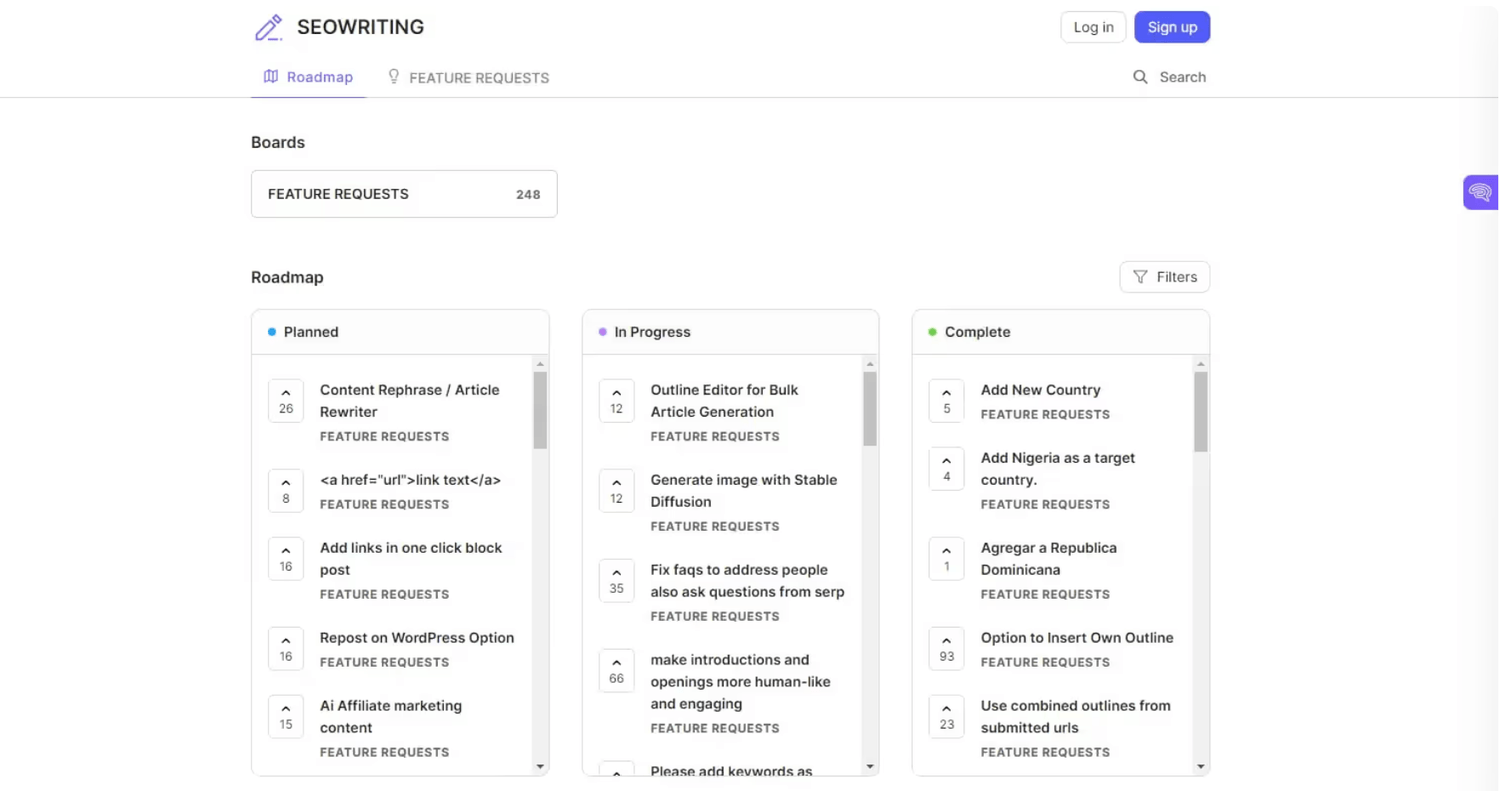This screenshot has height=791, width=1500.
Task: Toggle vote on Ai Affiliate marketing content
Action: 286,716
